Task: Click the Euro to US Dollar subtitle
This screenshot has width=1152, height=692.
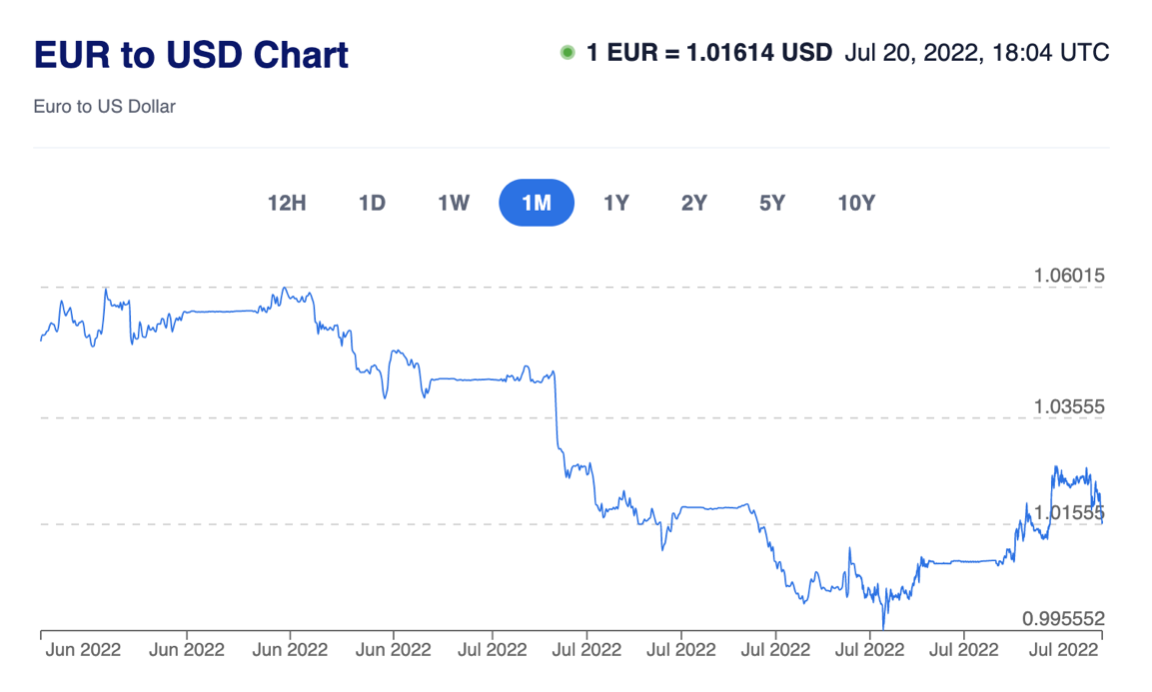Action: (104, 106)
